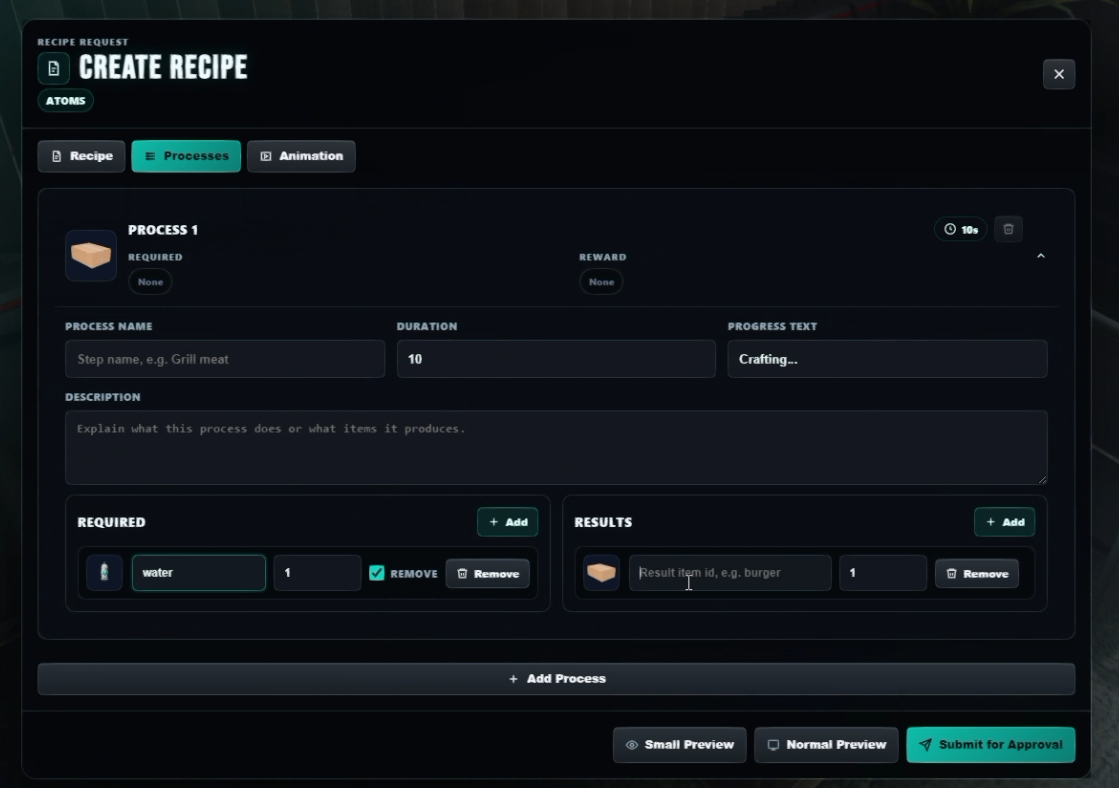The height and width of the screenshot is (788, 1119).
Task: Click the 10s clock duration badge
Action: click(x=961, y=229)
